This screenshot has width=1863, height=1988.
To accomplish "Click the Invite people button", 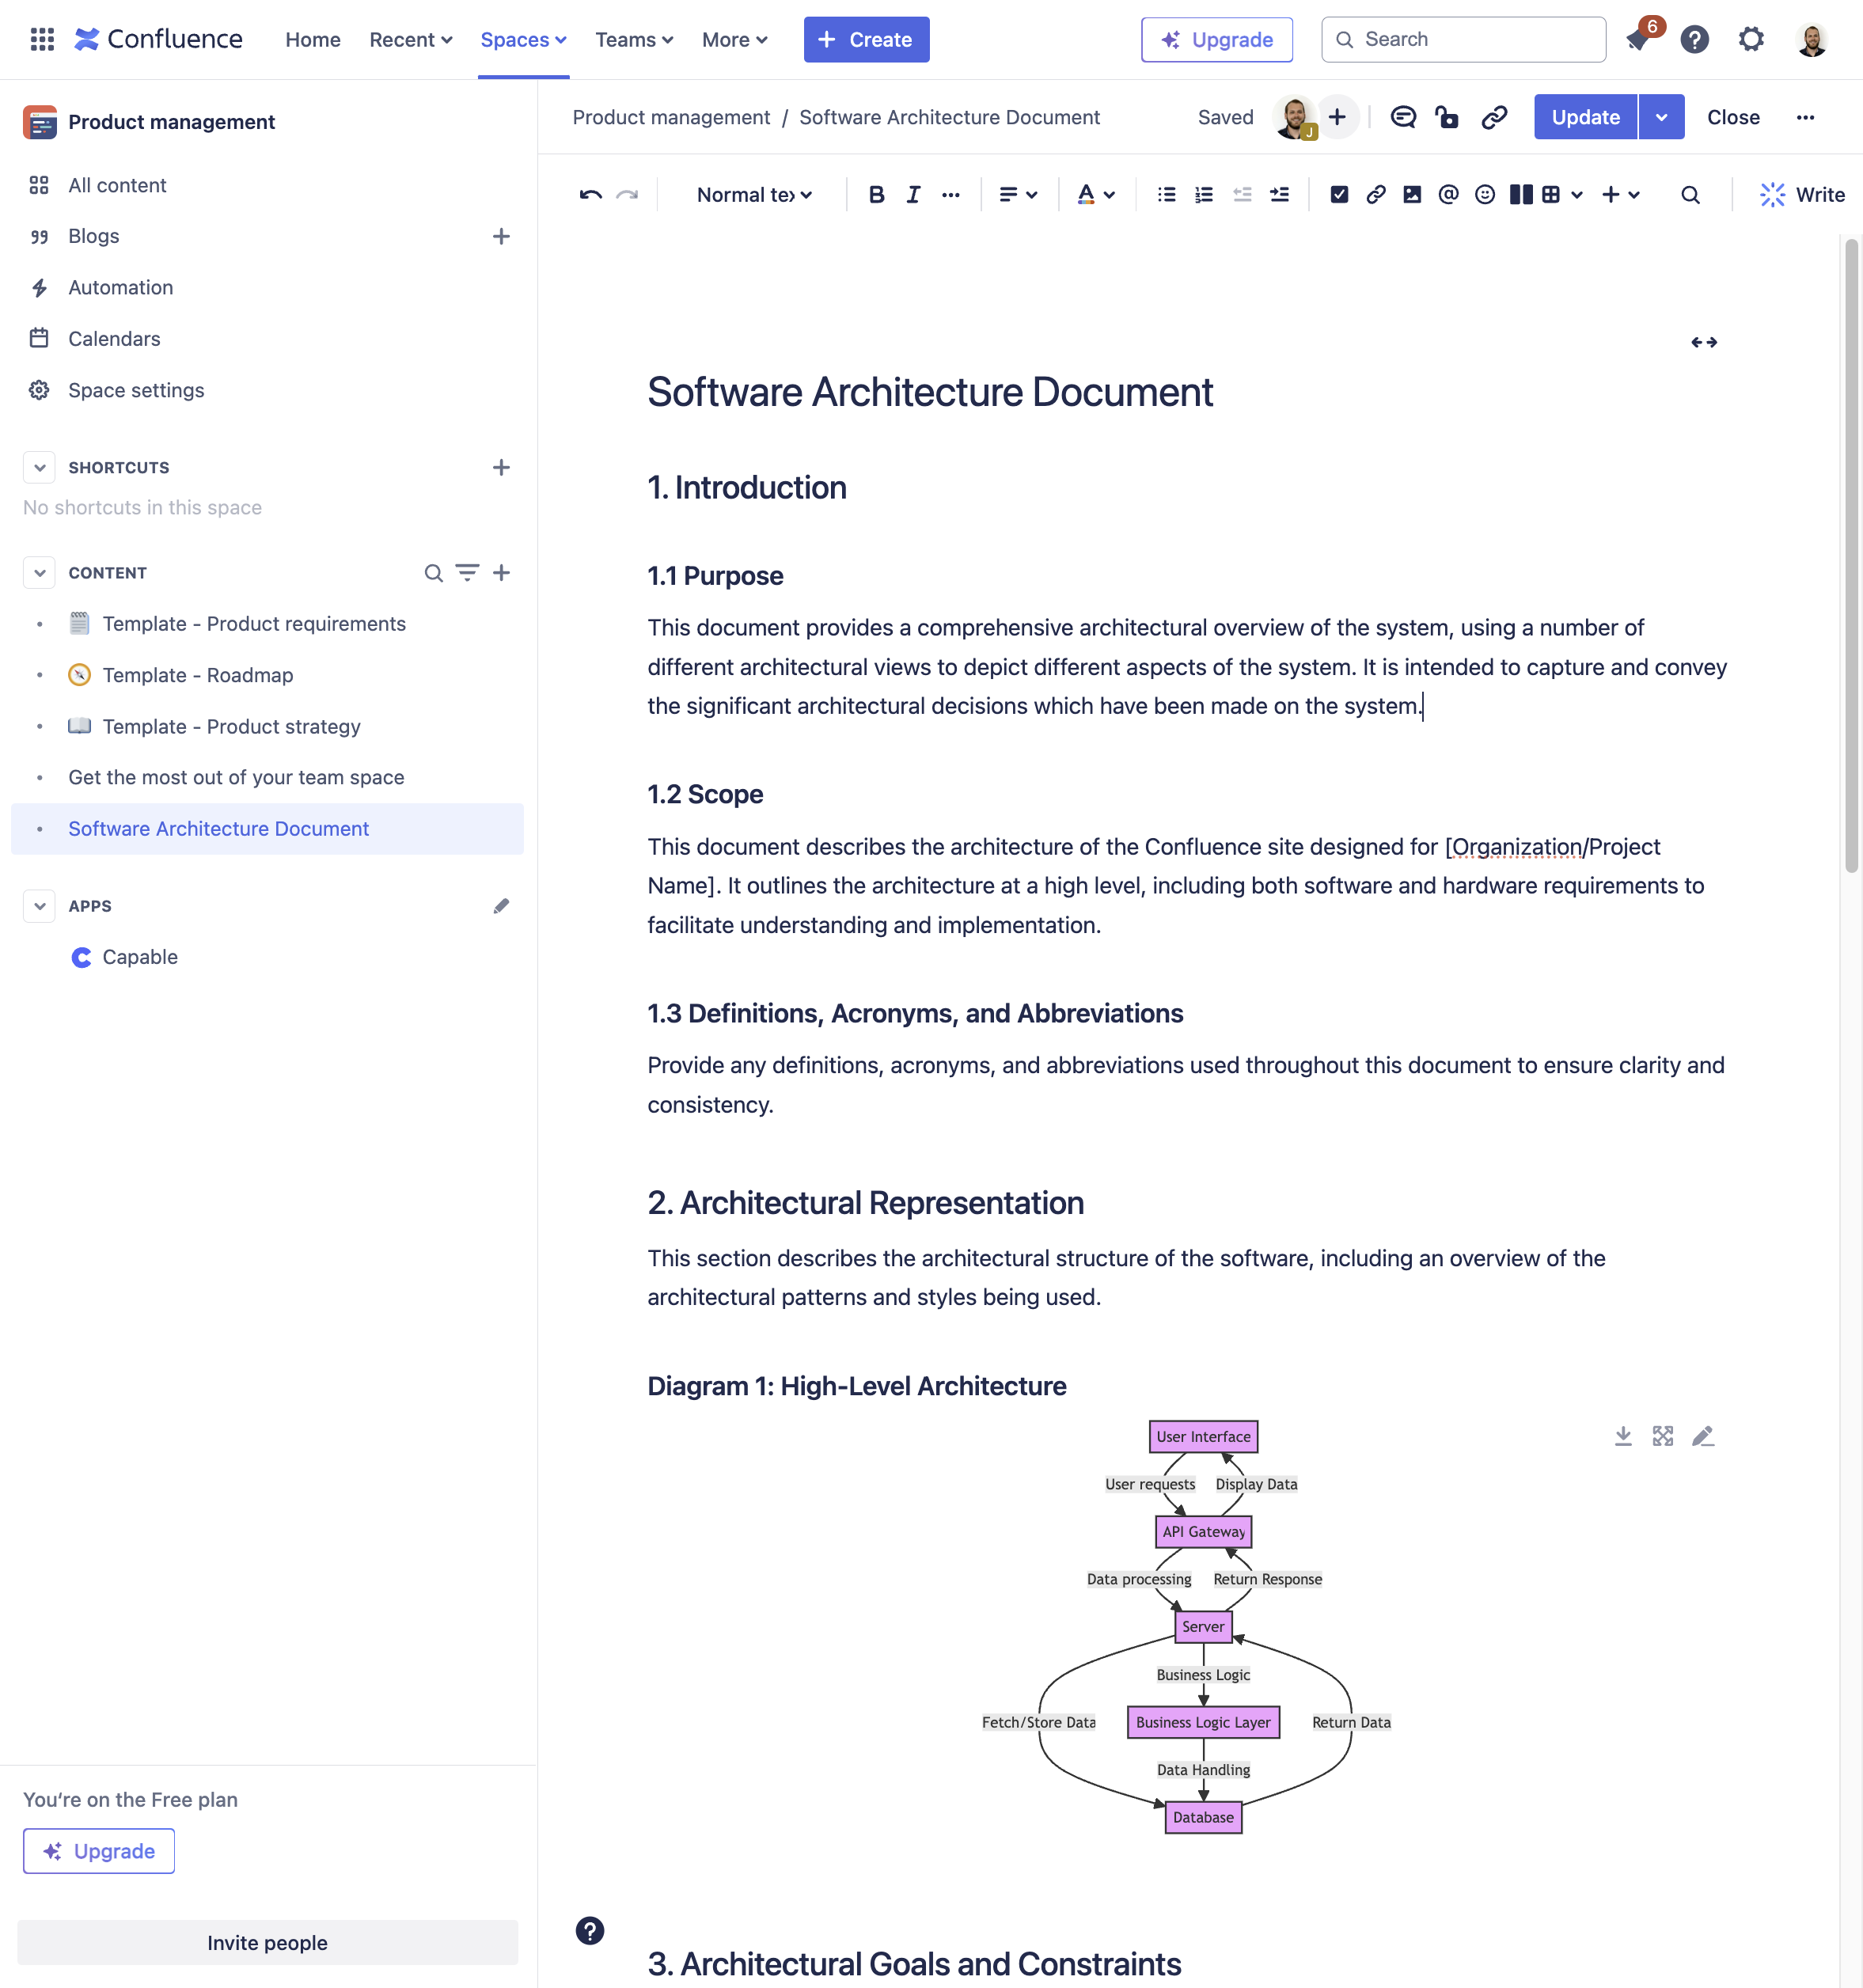I will click(x=267, y=1942).
